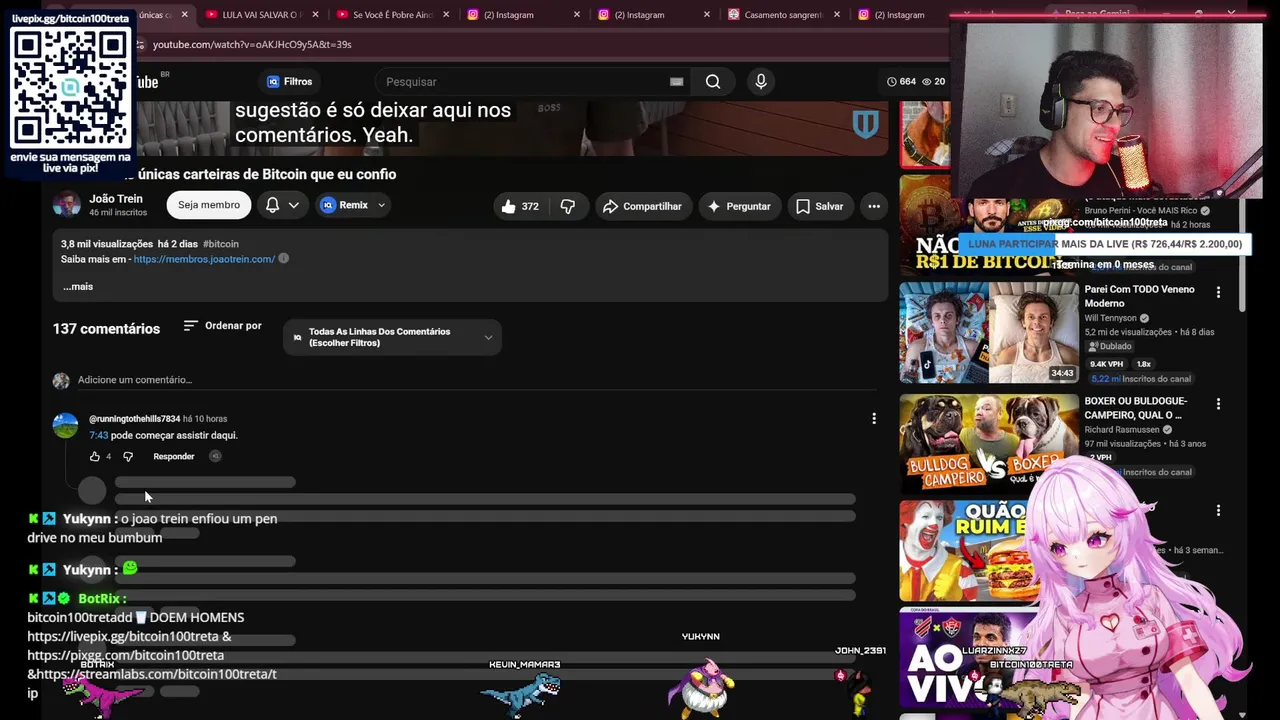Open the 'BOXER OU BULDOGUE-CAMPEIRO' video title
1280x720 pixels.
(x=1136, y=408)
